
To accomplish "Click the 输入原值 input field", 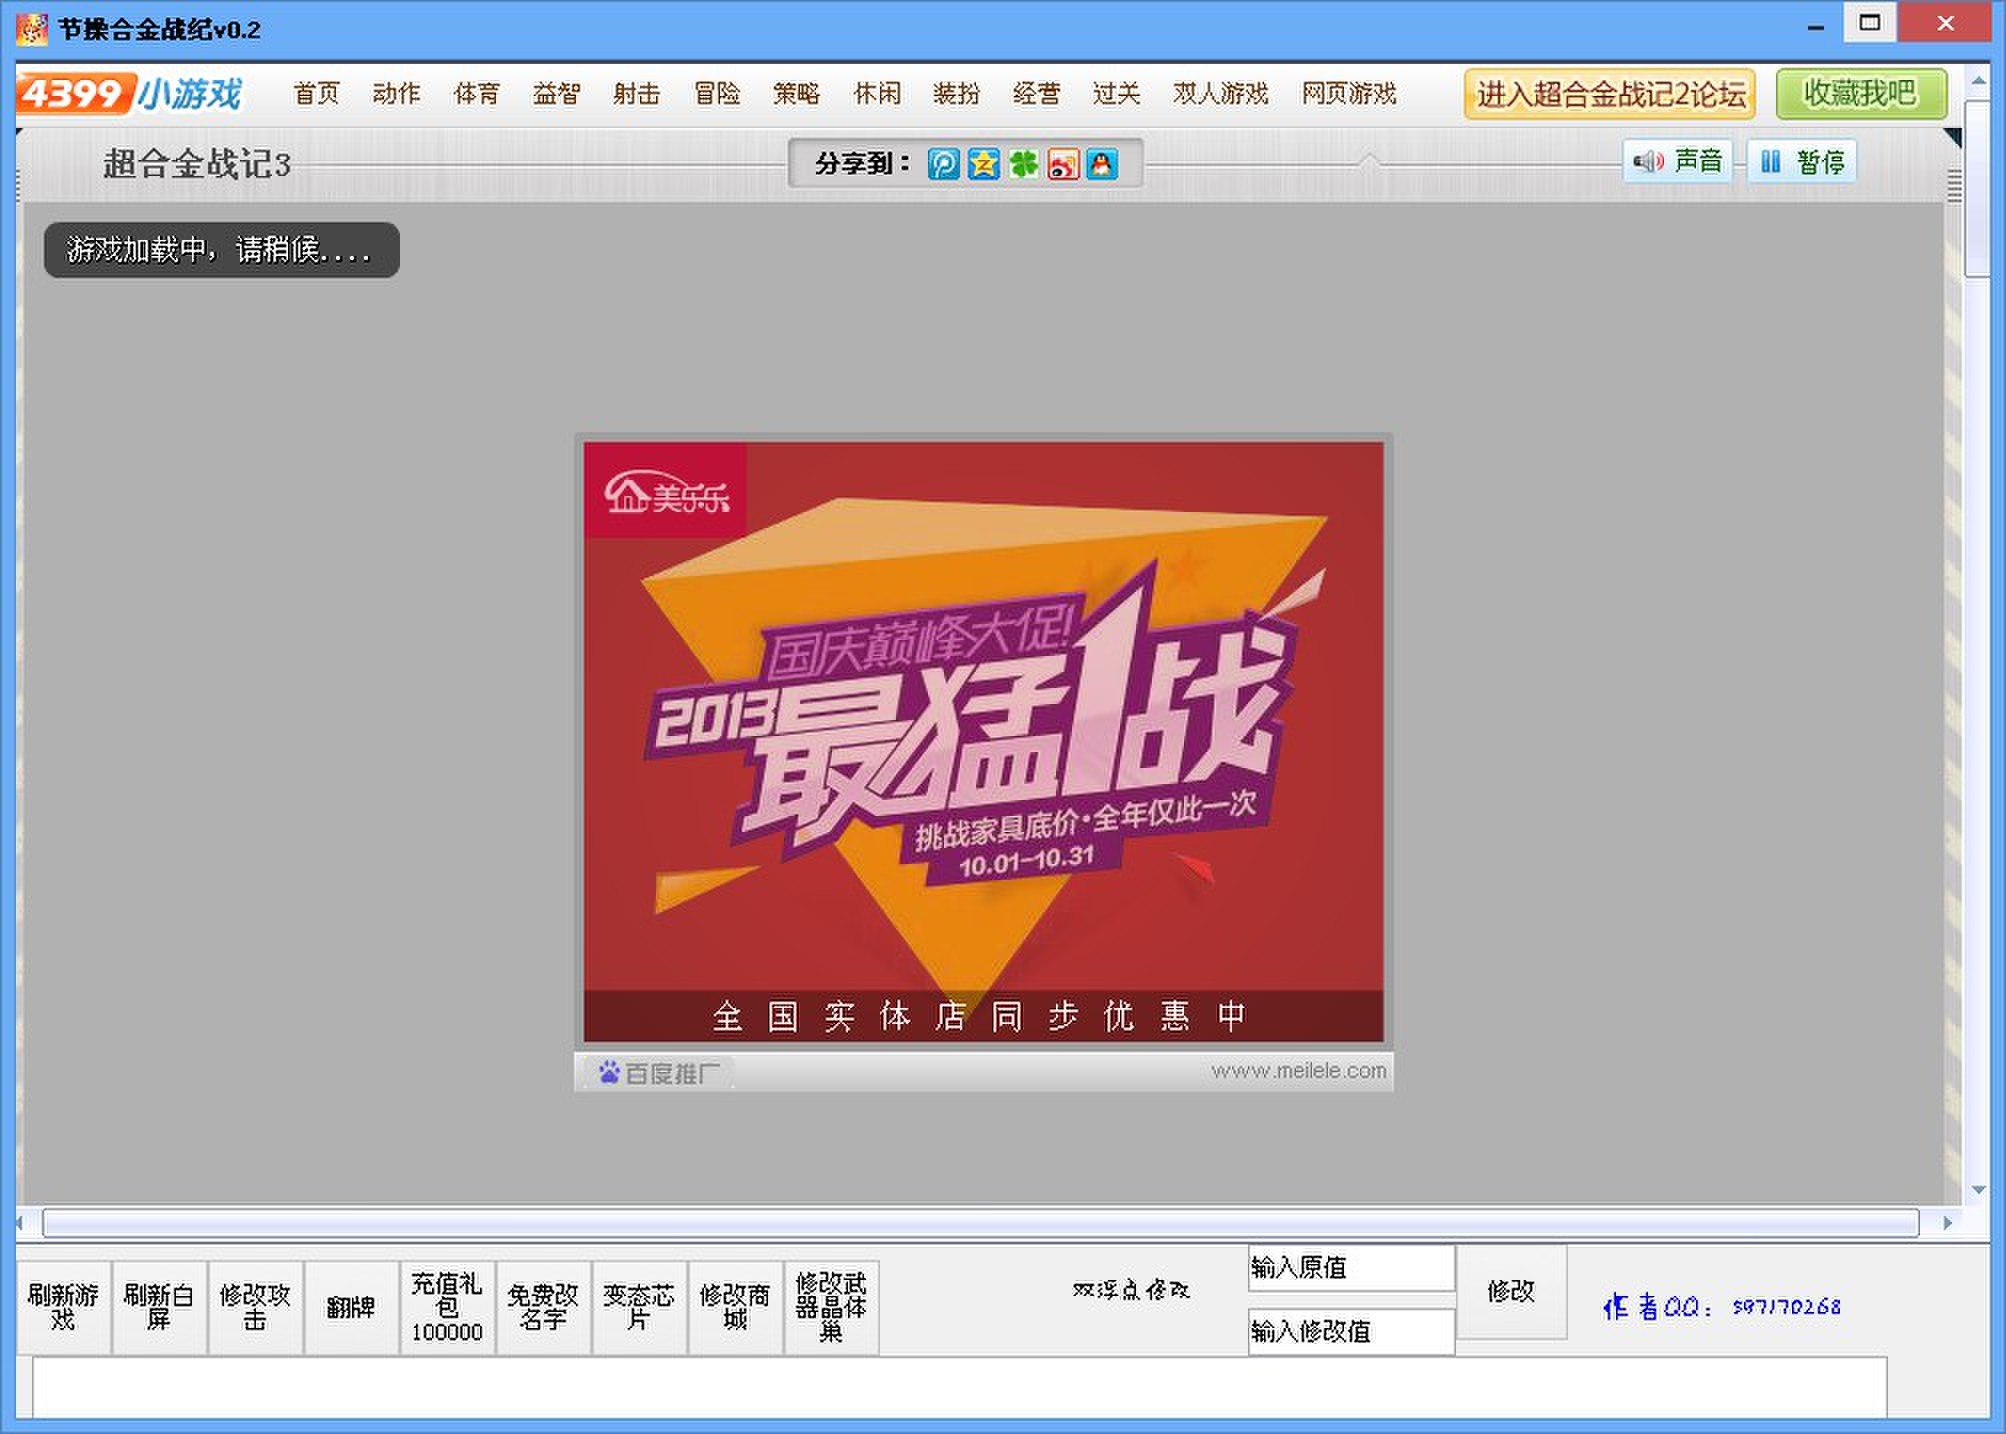I will [x=1350, y=1268].
